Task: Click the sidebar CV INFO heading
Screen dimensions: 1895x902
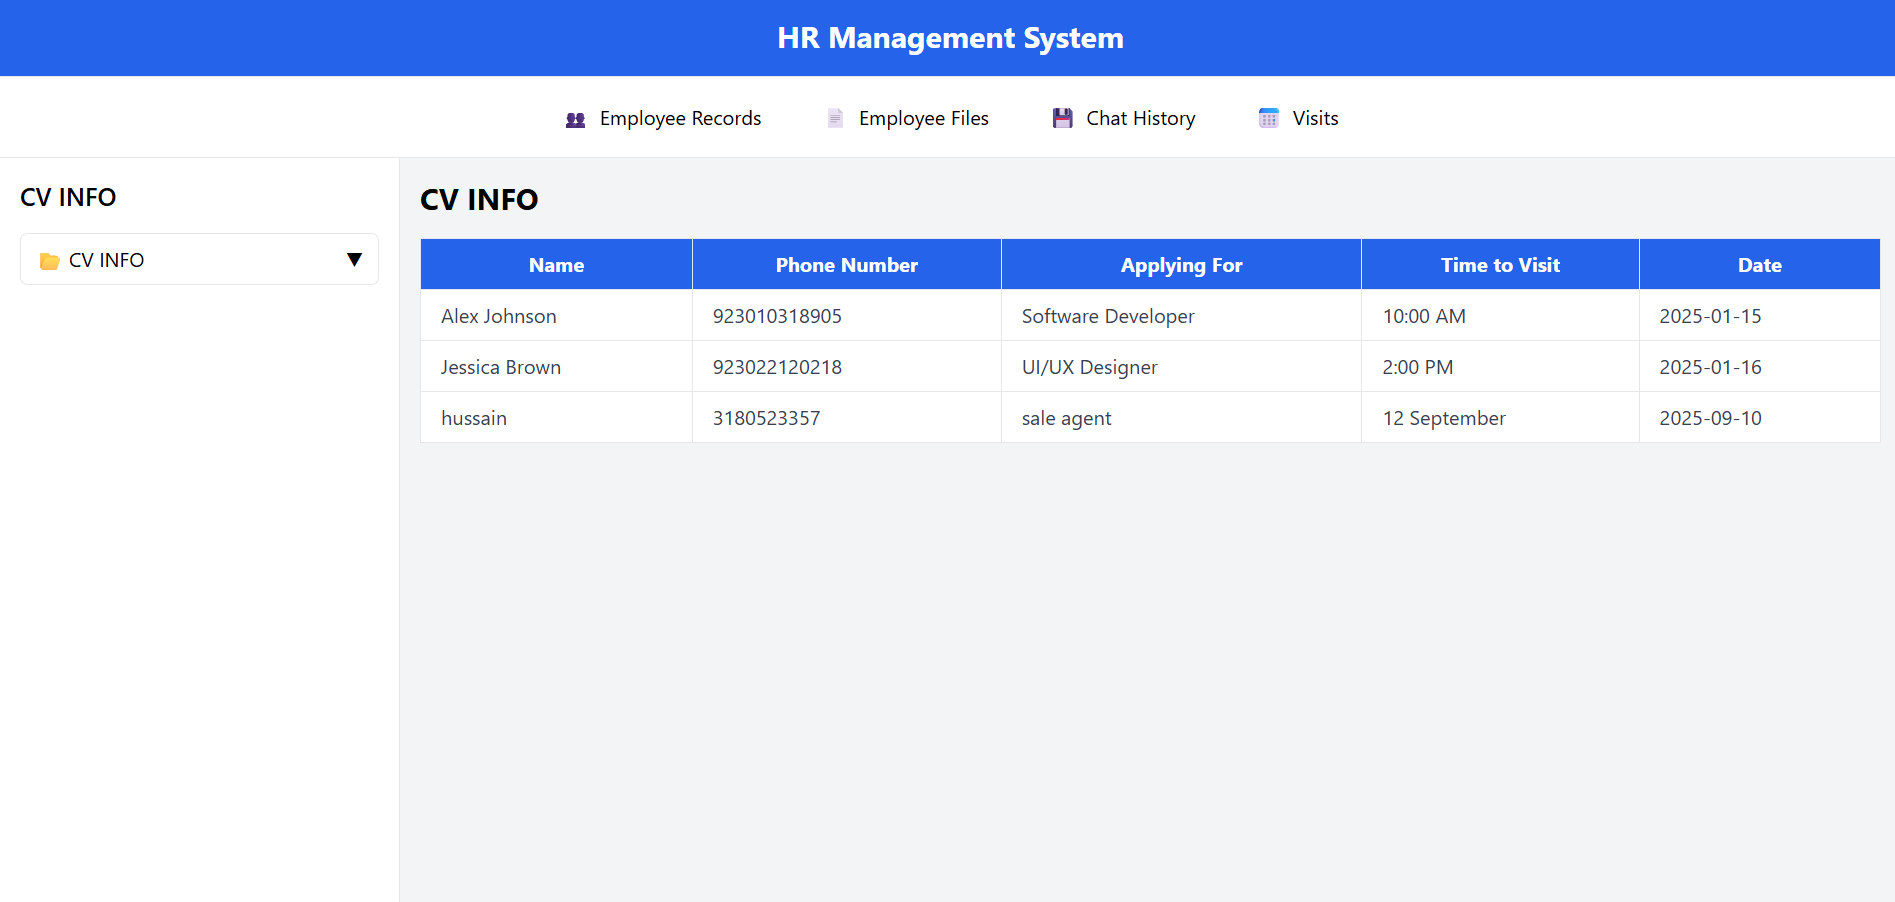Action: click(x=67, y=197)
